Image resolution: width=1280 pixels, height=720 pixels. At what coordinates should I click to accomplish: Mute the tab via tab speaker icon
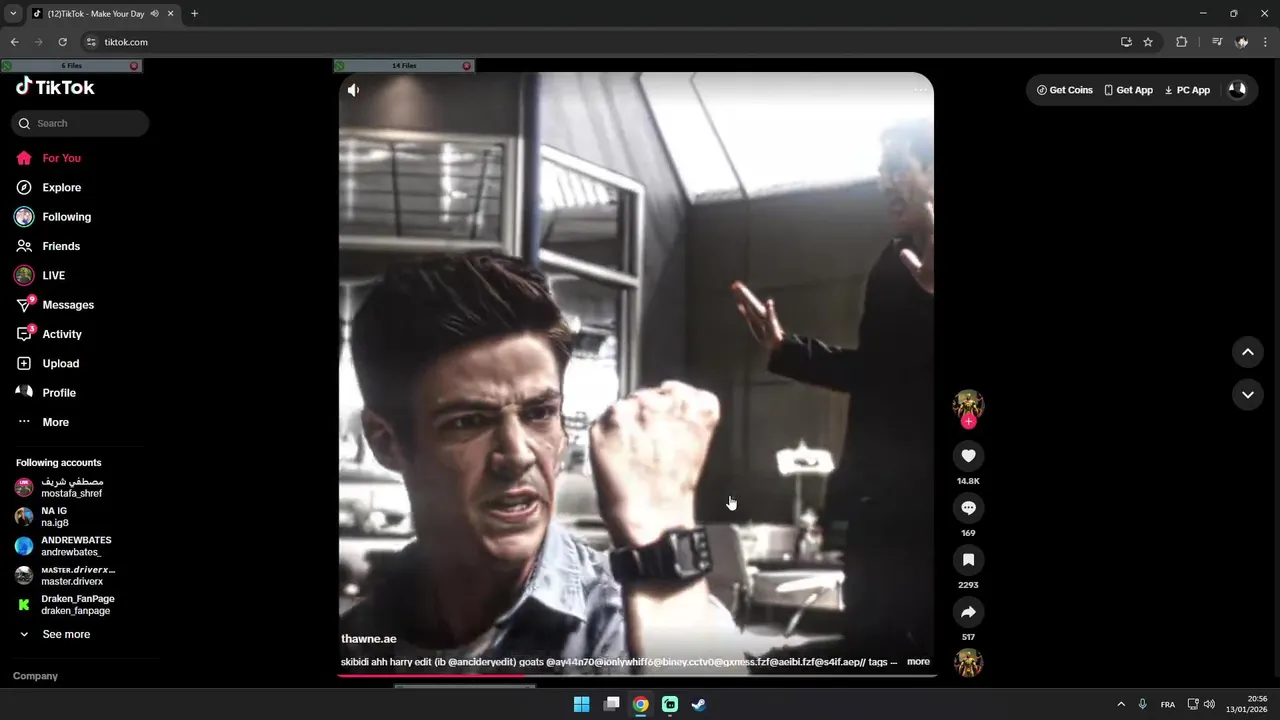[x=154, y=14]
